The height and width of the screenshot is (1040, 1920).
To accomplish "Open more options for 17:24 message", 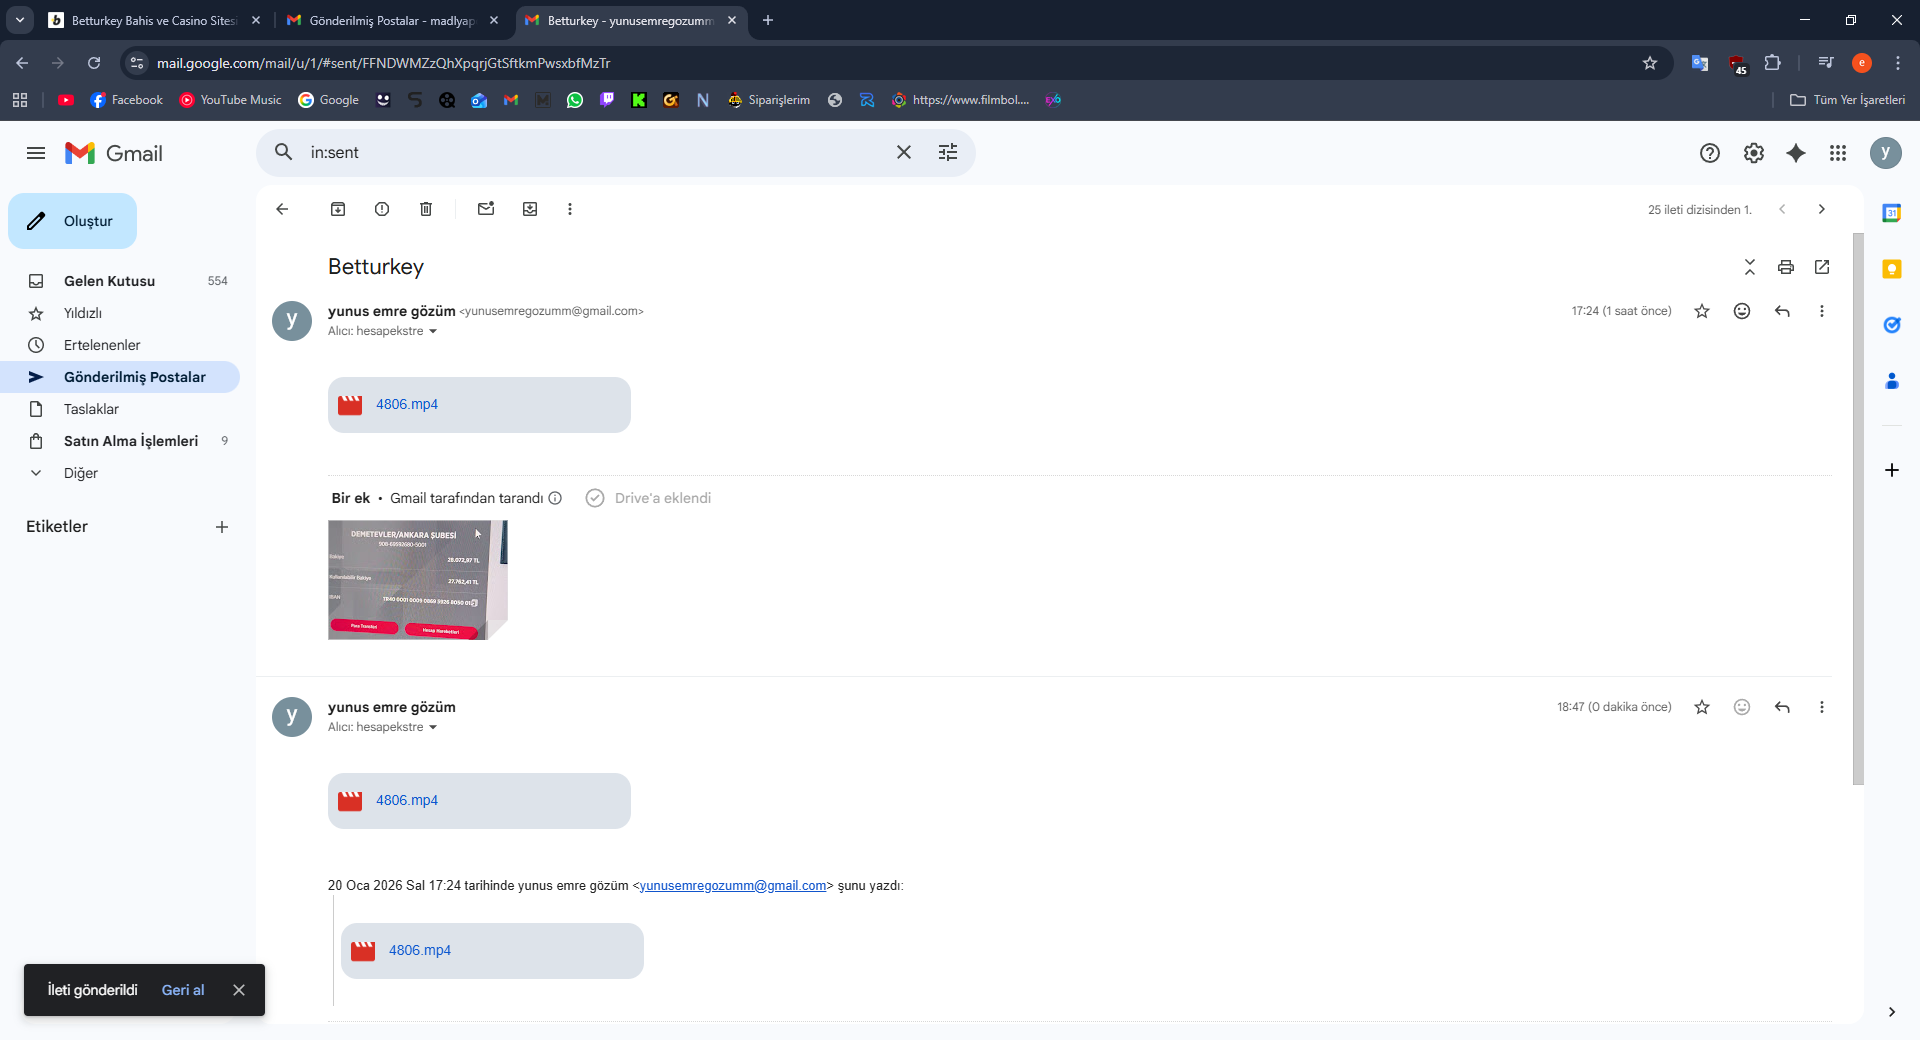I will (1822, 311).
